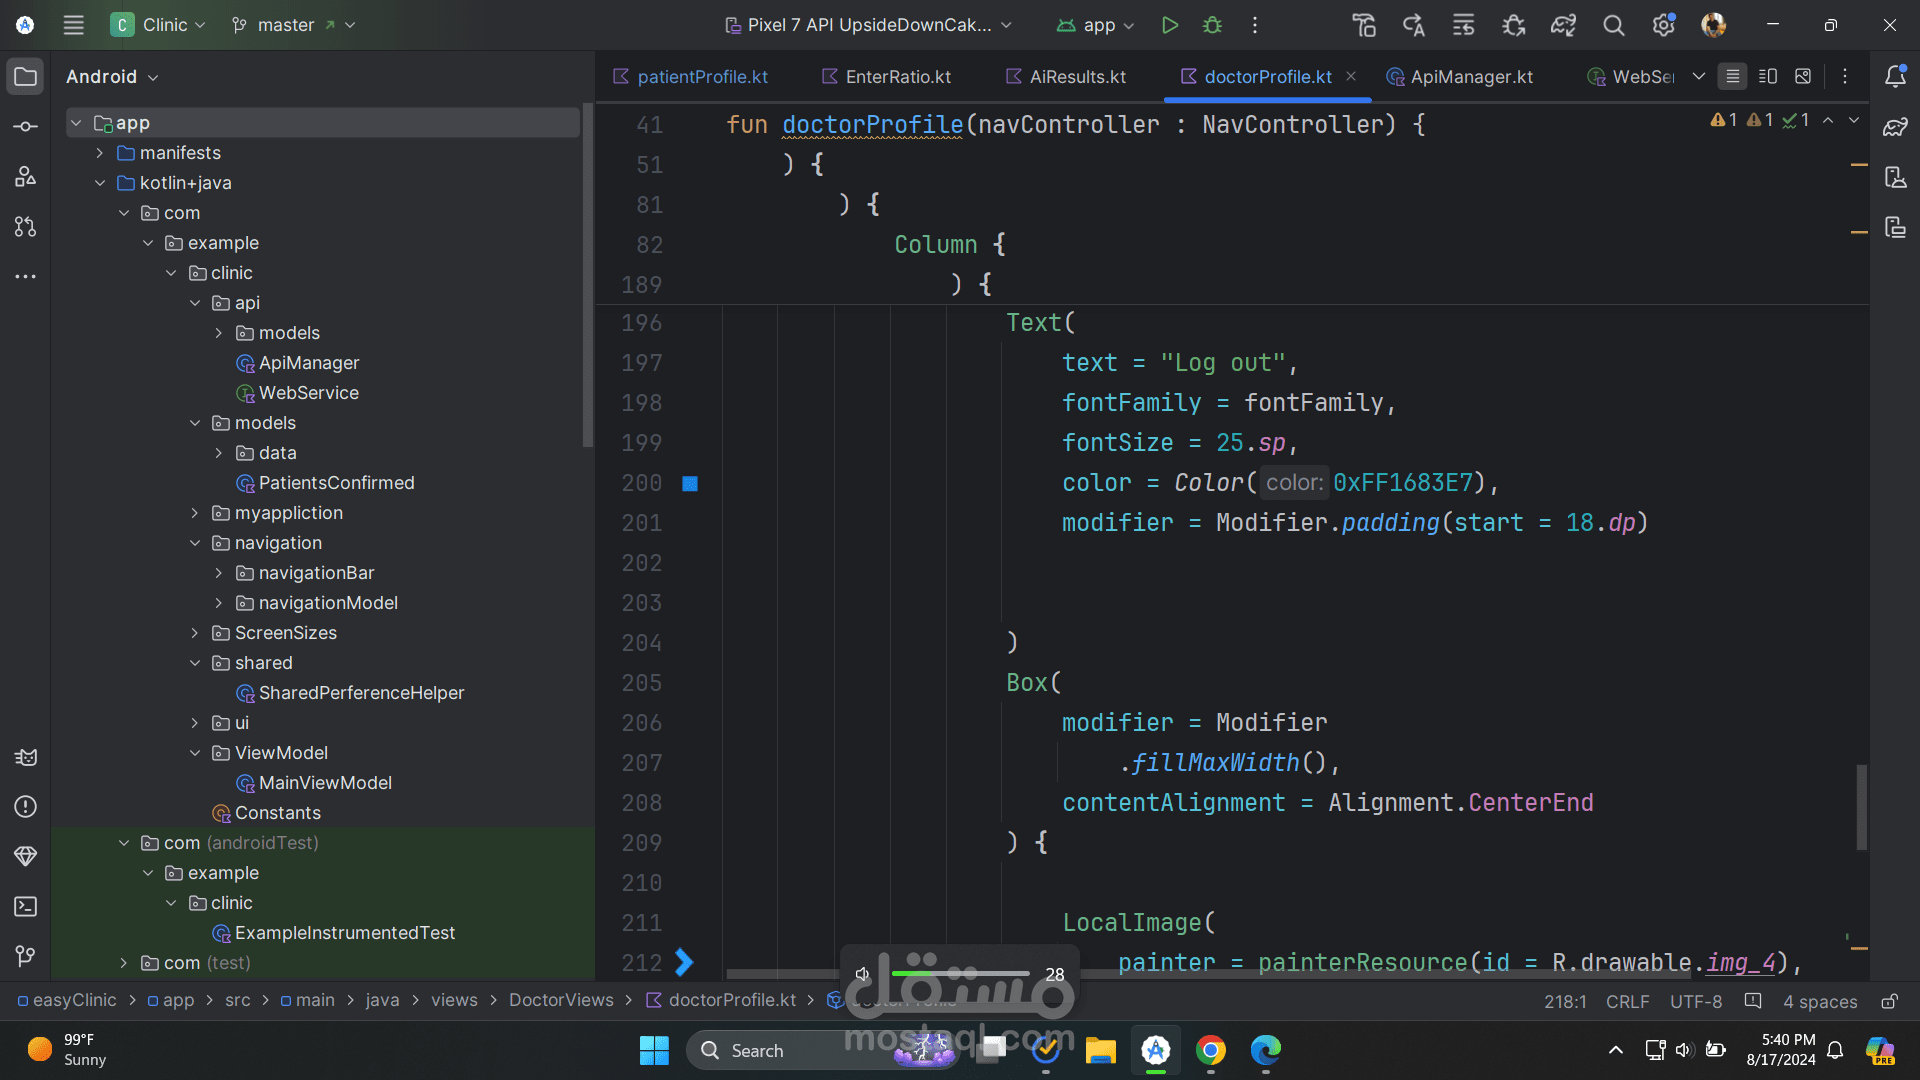Open the Android project view dropdown
Image resolution: width=1920 pixels, height=1080 pixels.
click(112, 77)
